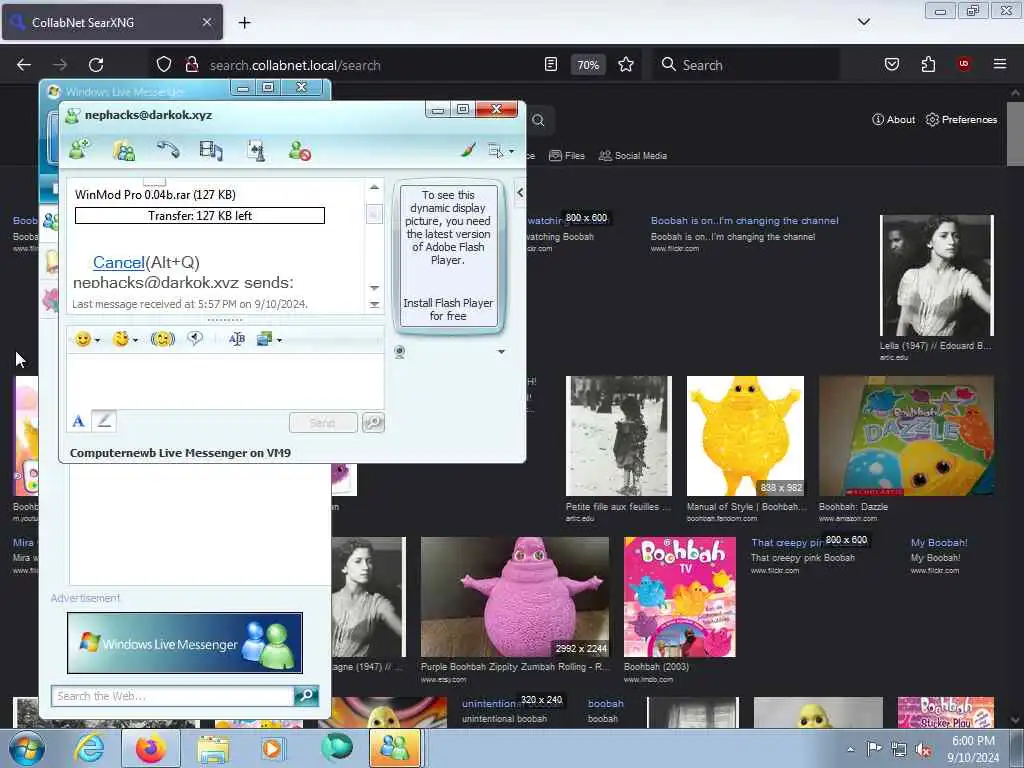Screen dimensions: 1024x768
Task: Launch Internet Explorer from the taskbar
Action: pos(89,748)
